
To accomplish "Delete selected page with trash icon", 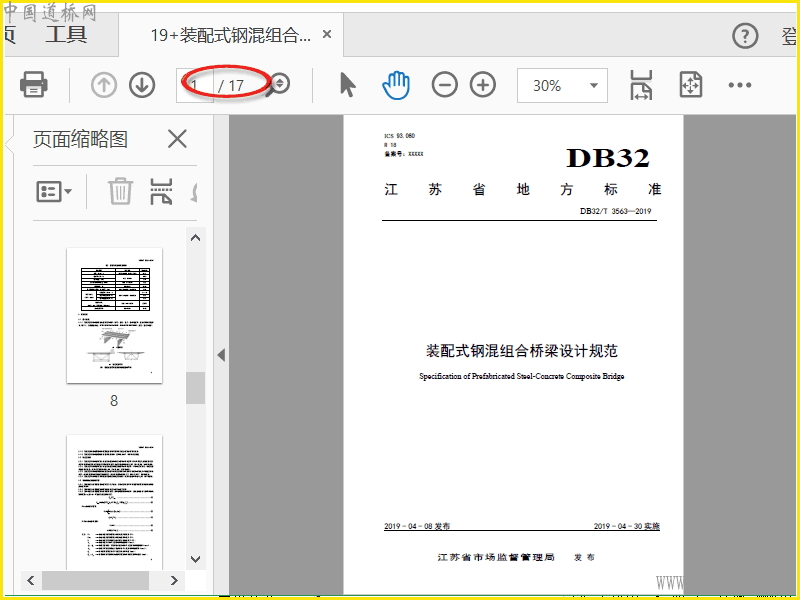I will pyautogui.click(x=120, y=191).
